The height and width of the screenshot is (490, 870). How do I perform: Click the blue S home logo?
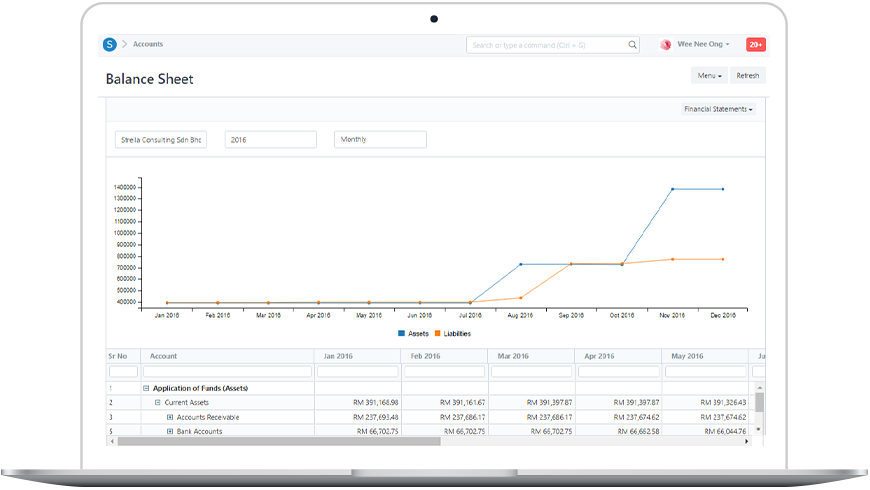point(110,44)
